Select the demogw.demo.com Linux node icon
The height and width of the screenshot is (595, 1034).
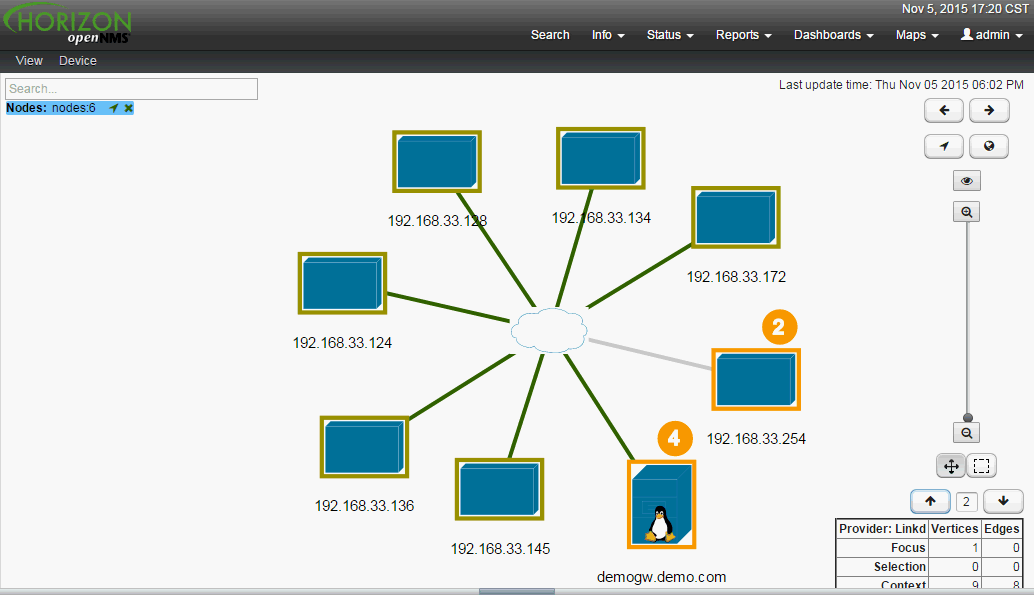pyautogui.click(x=661, y=505)
